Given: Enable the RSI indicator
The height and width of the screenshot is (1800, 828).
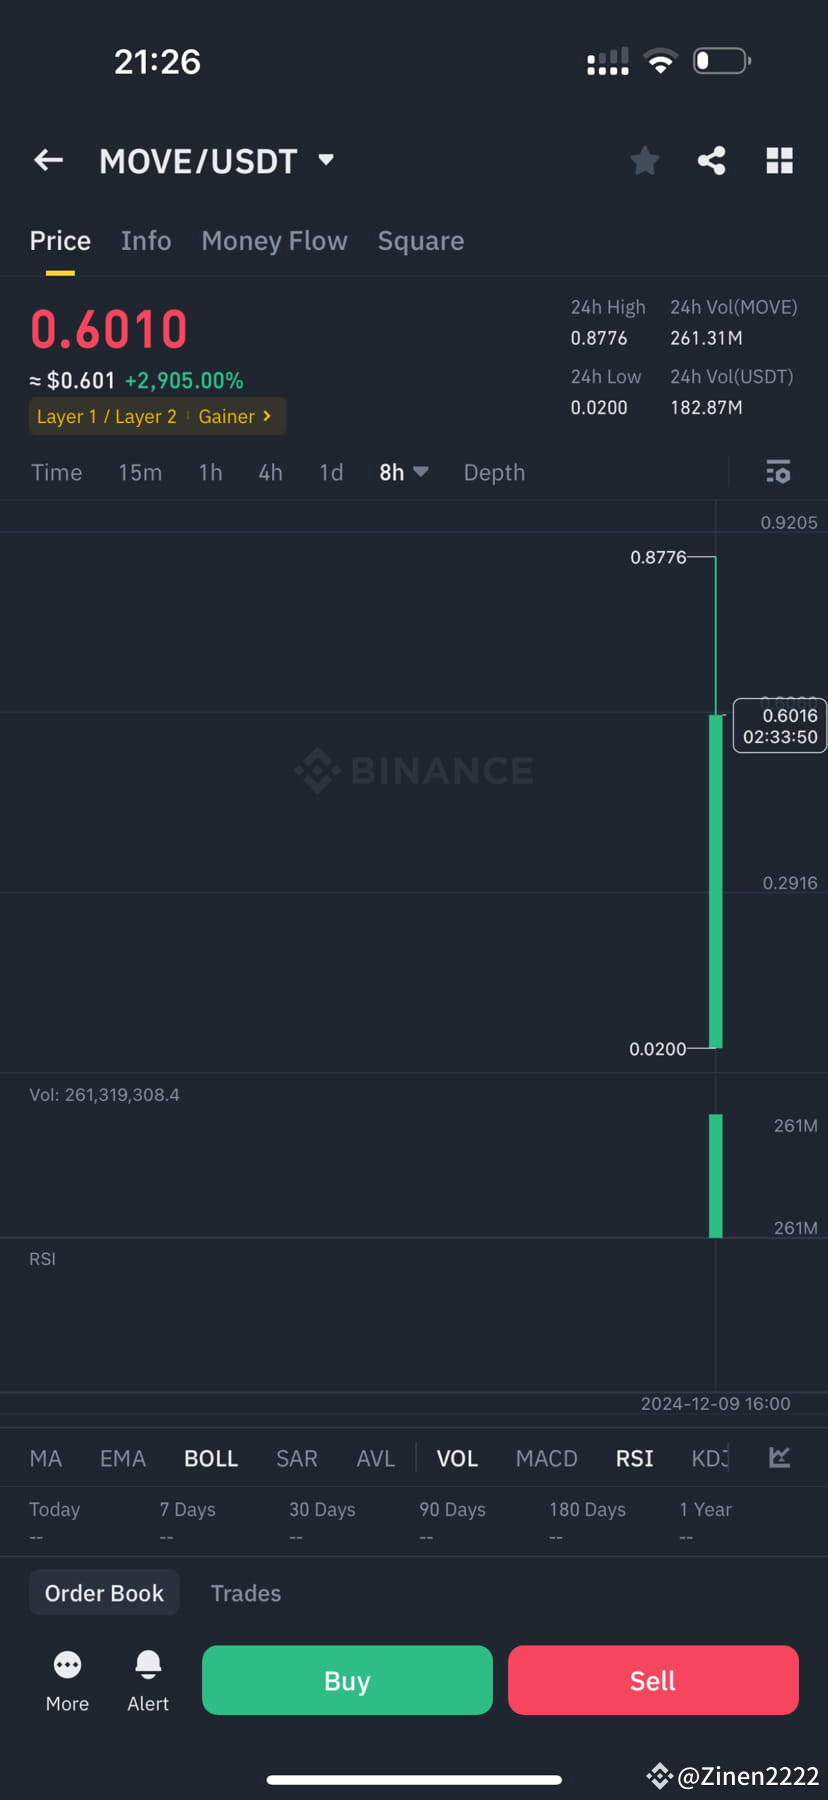Looking at the screenshot, I should coord(634,1458).
